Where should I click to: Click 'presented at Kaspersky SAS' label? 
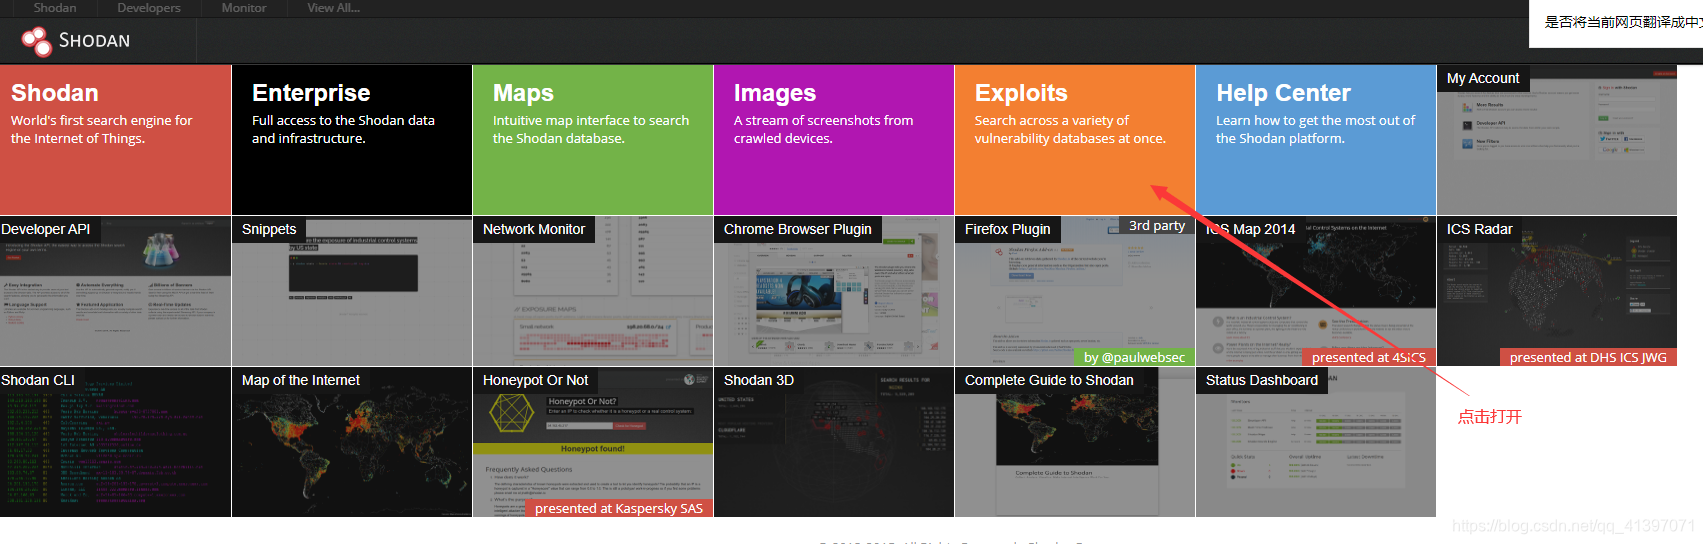point(619,508)
